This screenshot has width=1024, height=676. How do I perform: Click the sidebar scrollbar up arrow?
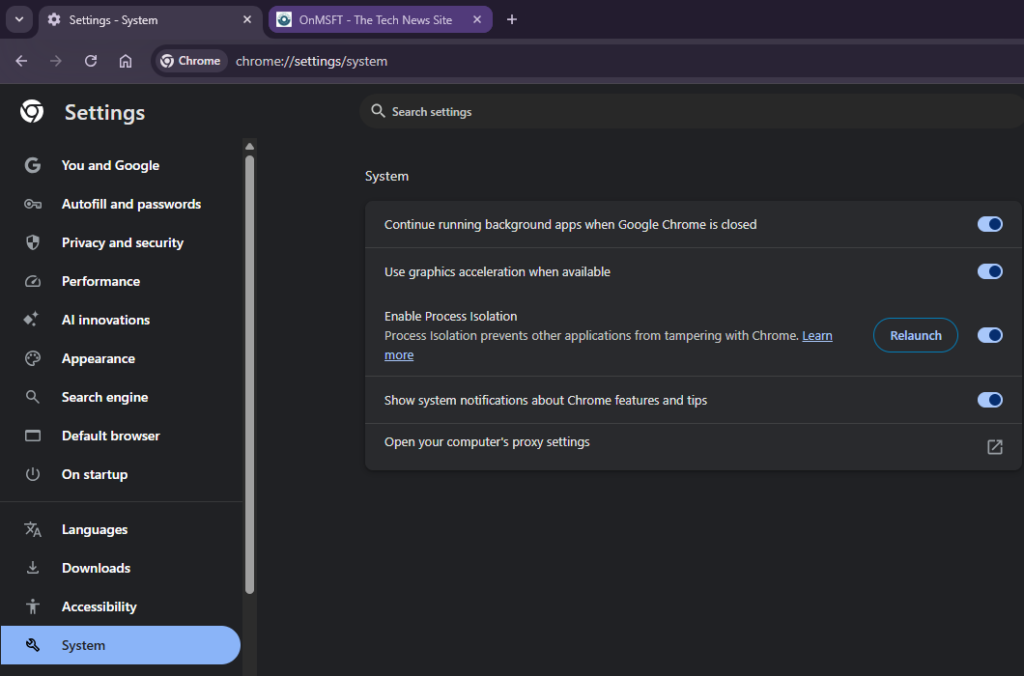tap(249, 146)
